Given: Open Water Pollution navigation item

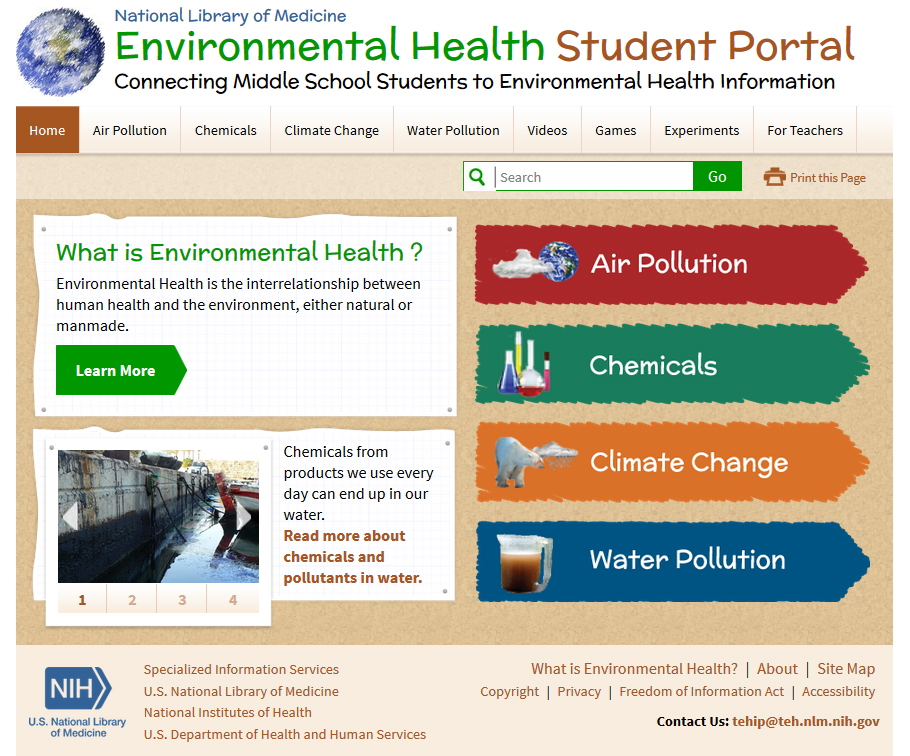Looking at the screenshot, I should coord(453,130).
